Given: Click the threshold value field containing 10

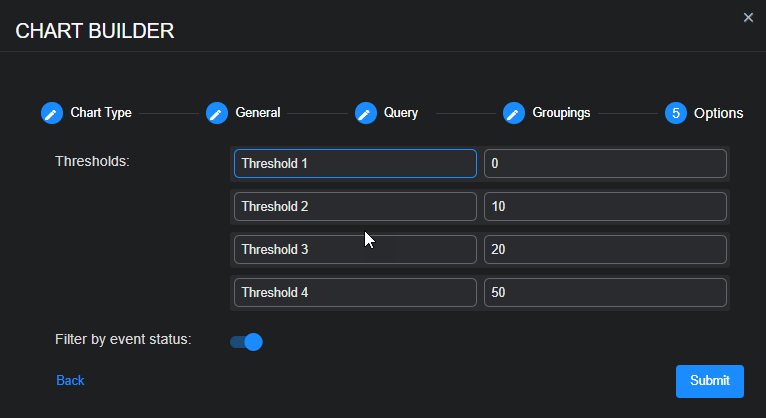Looking at the screenshot, I should click(605, 207).
